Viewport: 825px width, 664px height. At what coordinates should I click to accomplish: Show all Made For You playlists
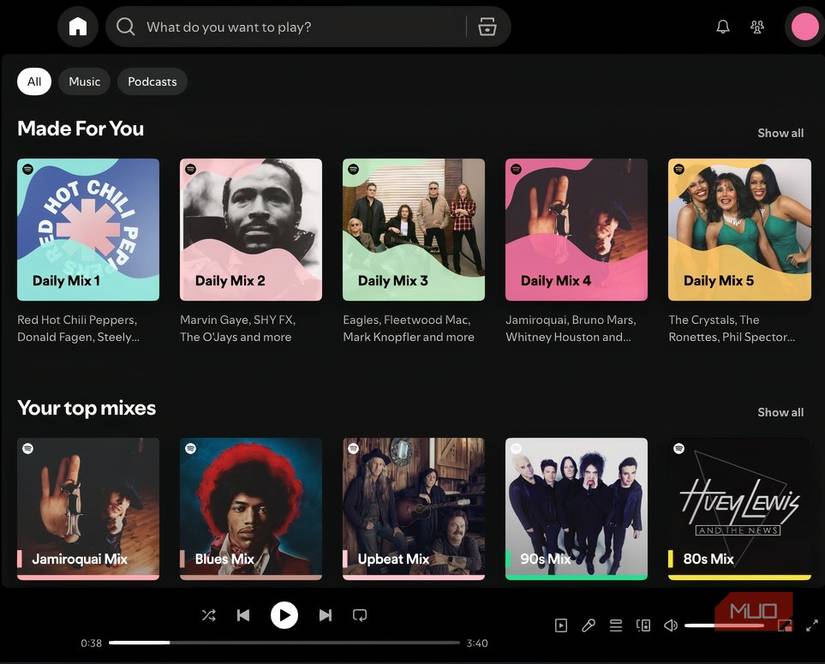[x=780, y=132]
